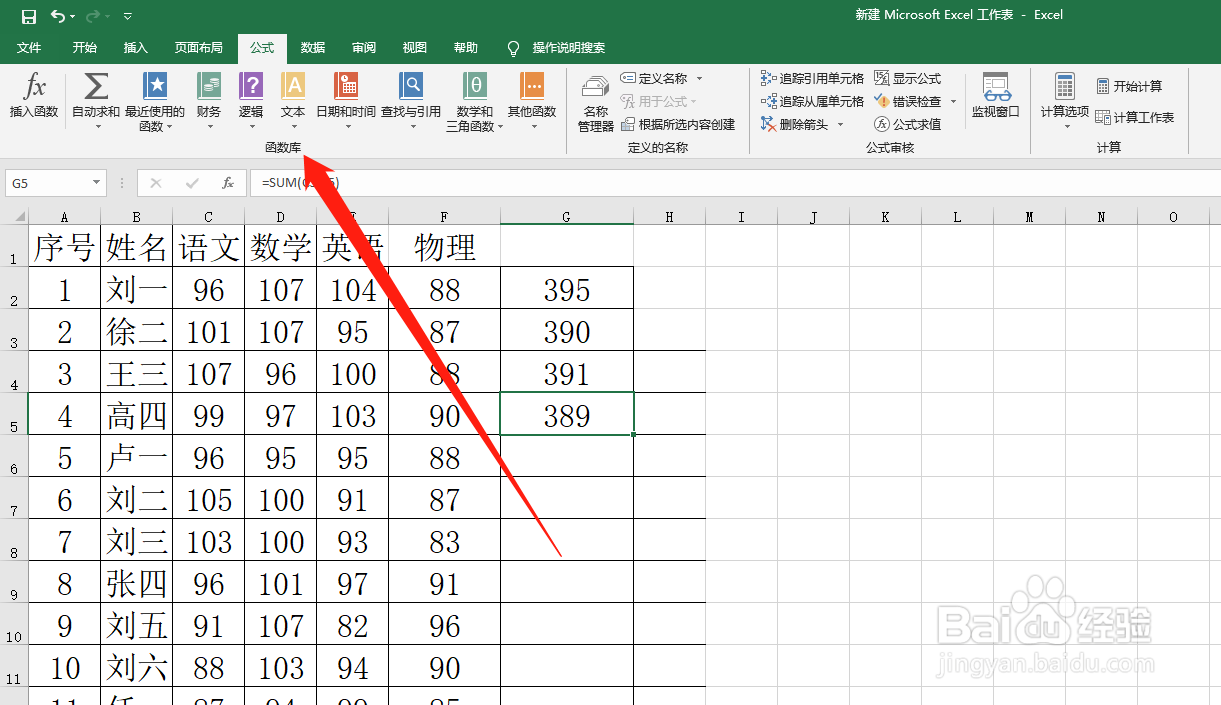
Task: Click the 语文 header cell
Action: tap(208, 246)
